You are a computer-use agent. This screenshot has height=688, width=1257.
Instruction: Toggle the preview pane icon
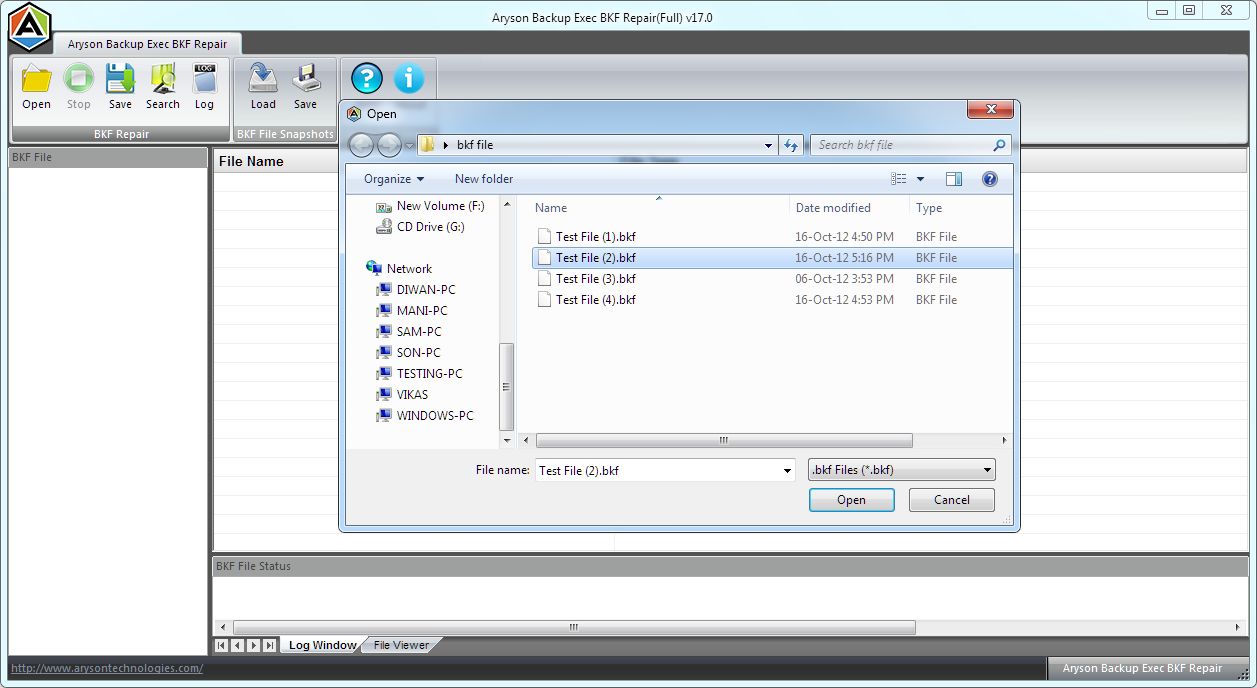pos(953,179)
